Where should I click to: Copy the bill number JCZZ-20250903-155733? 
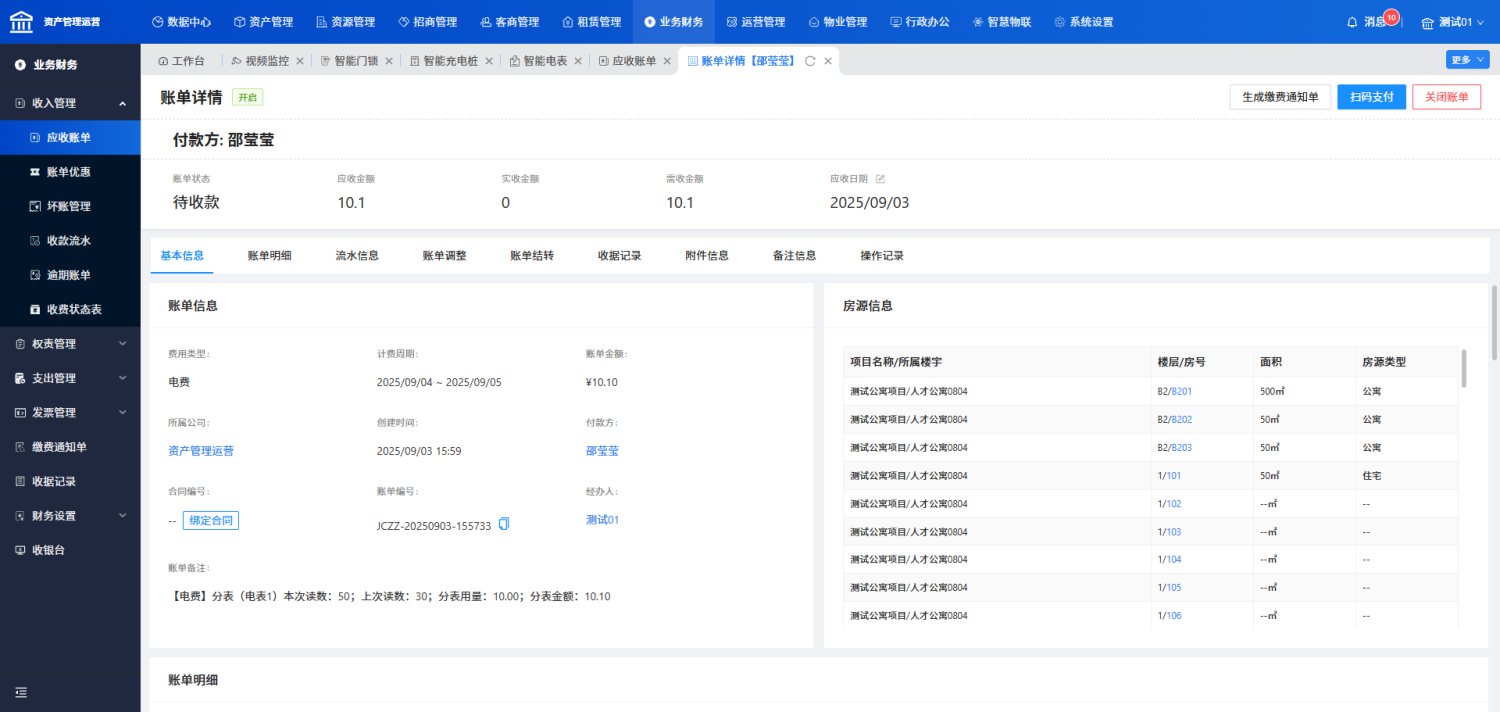point(504,524)
